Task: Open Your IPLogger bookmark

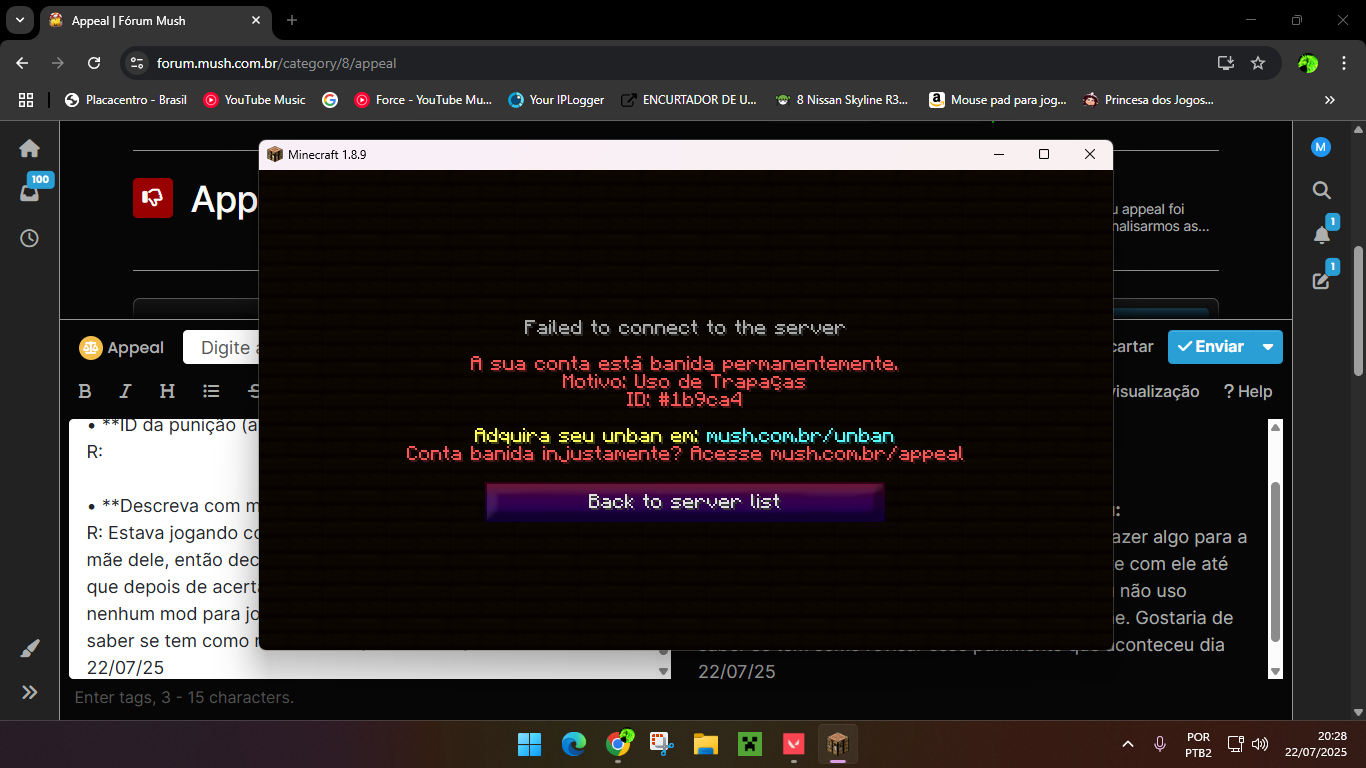Action: tap(557, 100)
